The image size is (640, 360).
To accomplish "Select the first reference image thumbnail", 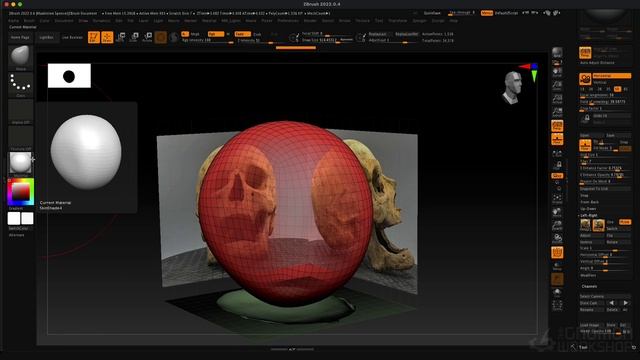I will click(585, 225).
